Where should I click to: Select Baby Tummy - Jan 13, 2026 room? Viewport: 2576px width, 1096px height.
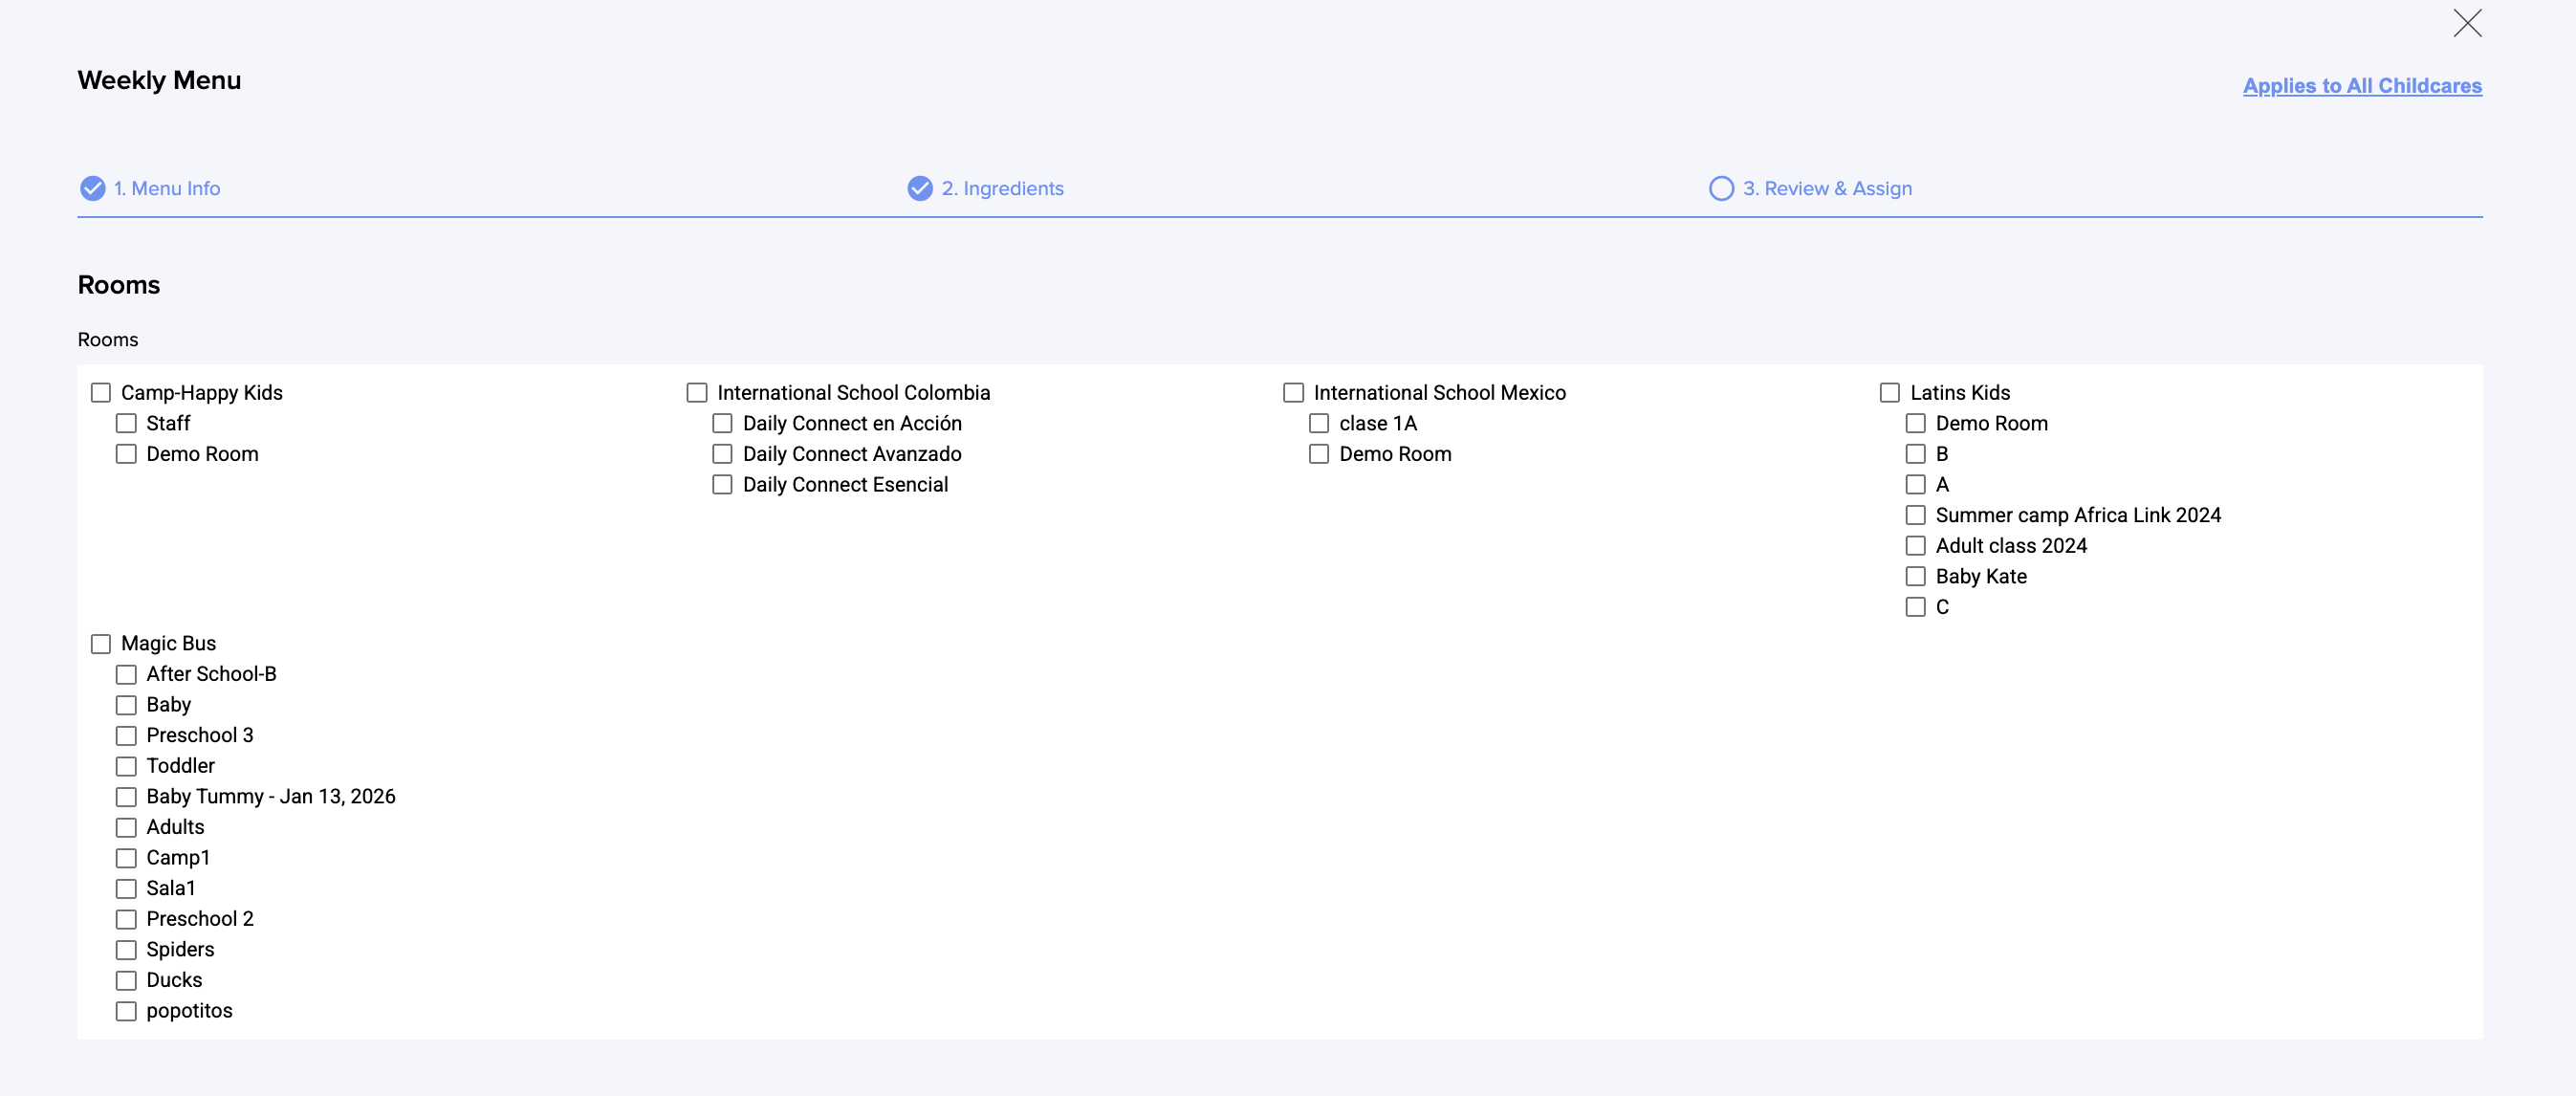click(126, 797)
